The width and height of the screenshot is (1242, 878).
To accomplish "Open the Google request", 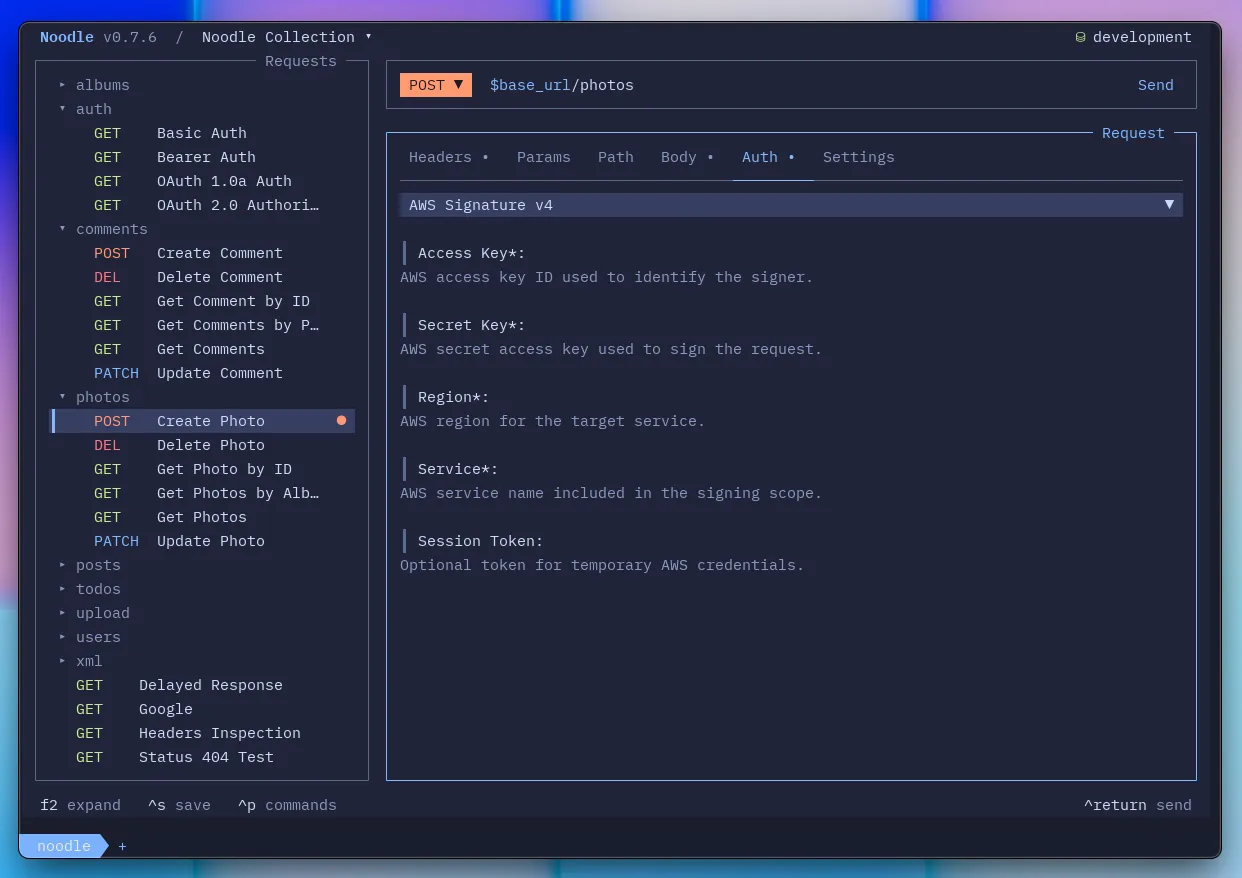I will click(x=202, y=709).
